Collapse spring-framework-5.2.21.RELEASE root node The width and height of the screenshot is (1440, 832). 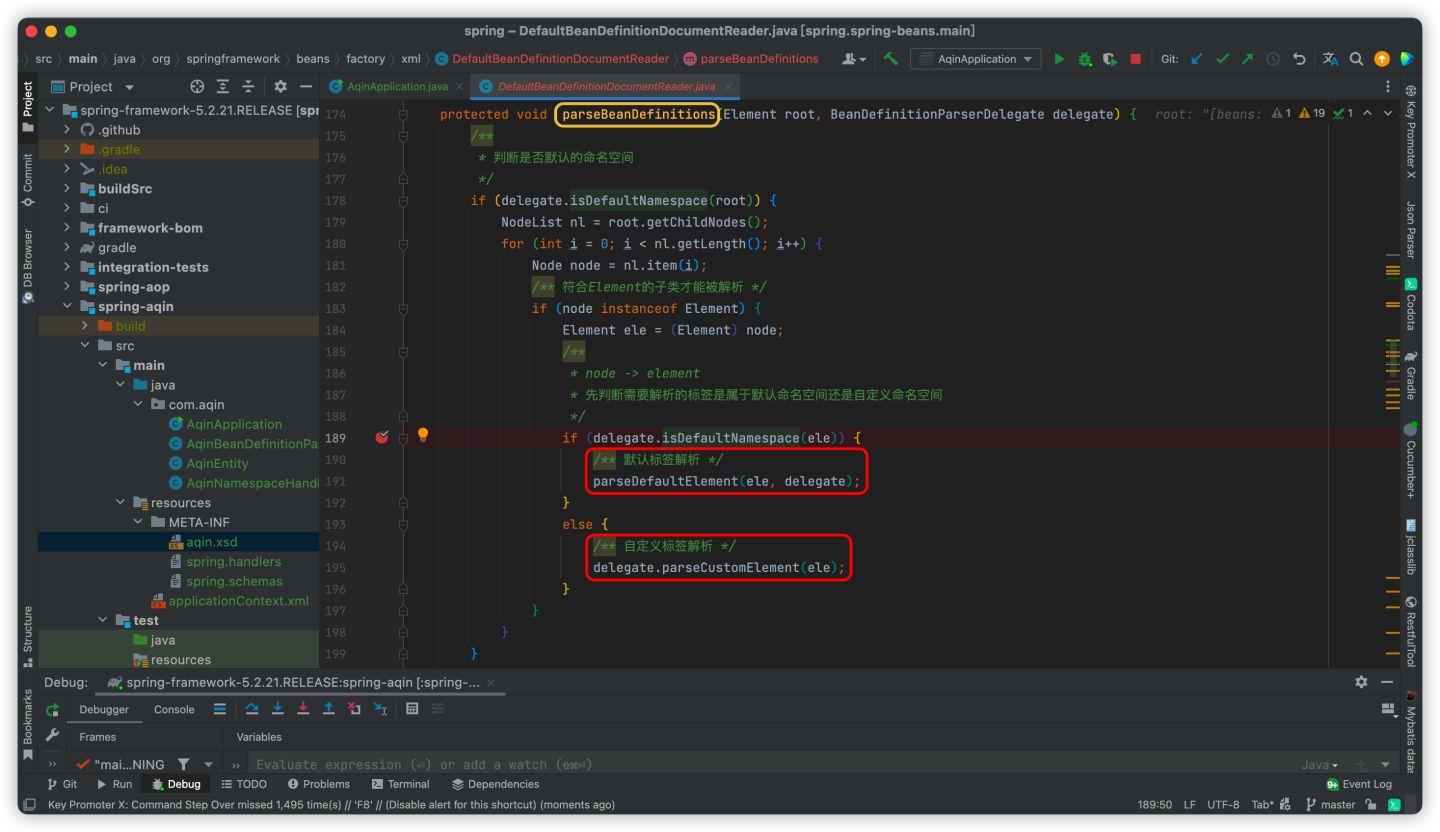(x=50, y=110)
